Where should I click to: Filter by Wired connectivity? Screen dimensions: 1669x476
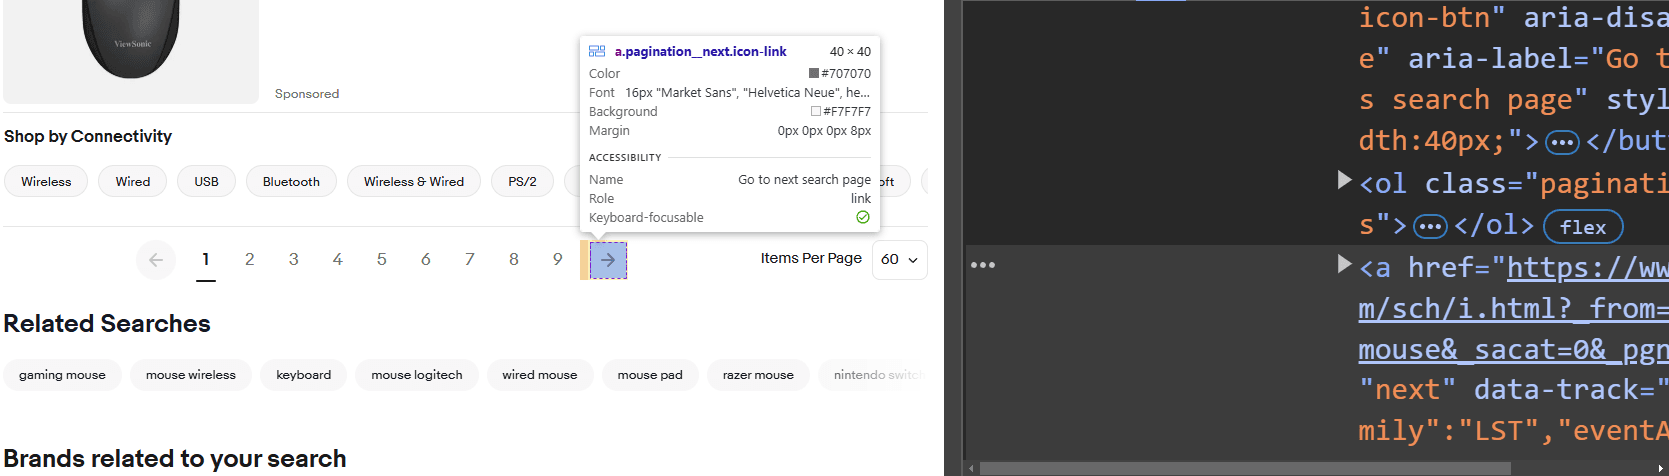133,181
